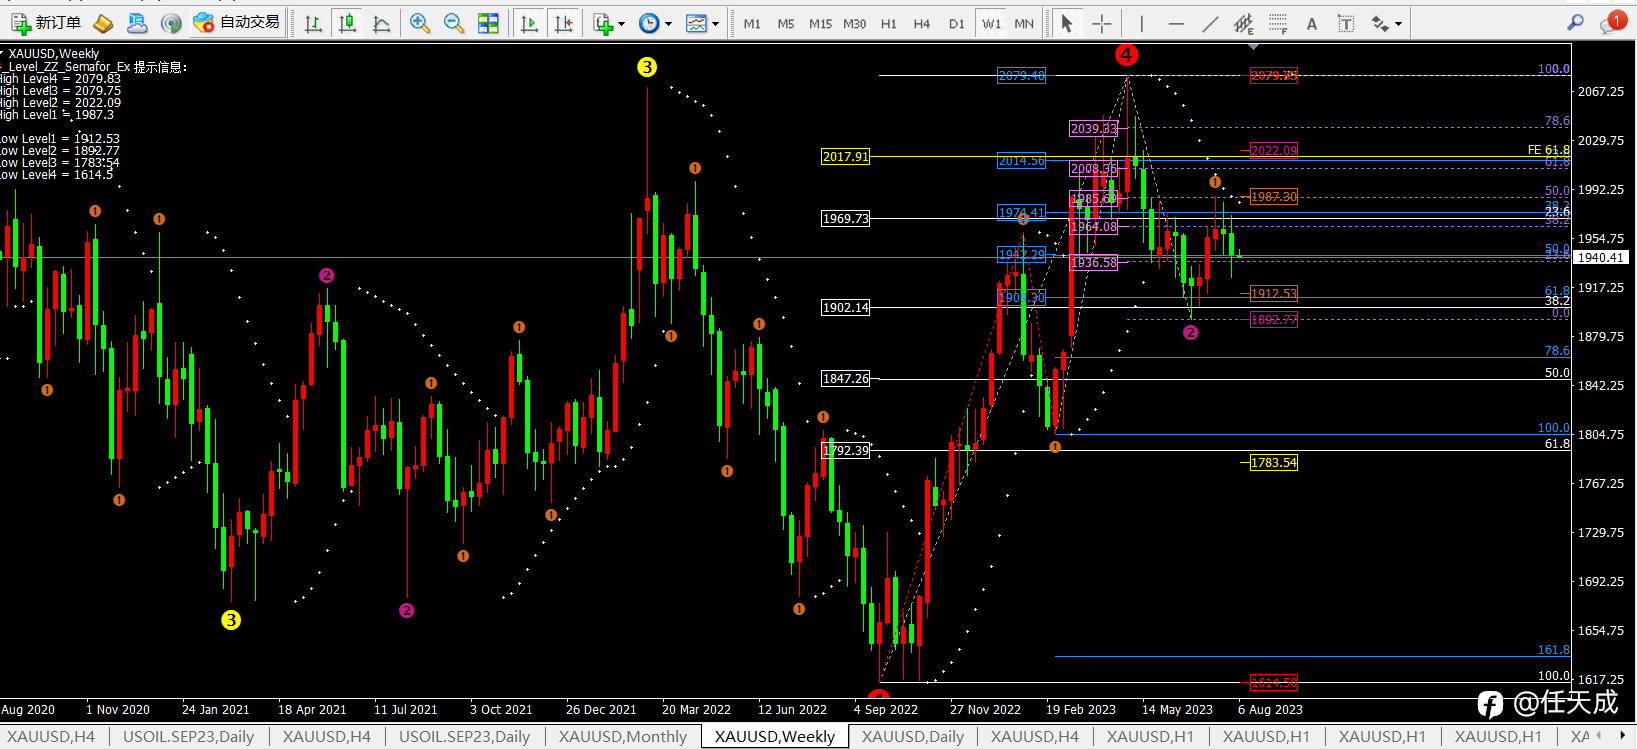Open the chart templates icon

(x=696, y=23)
